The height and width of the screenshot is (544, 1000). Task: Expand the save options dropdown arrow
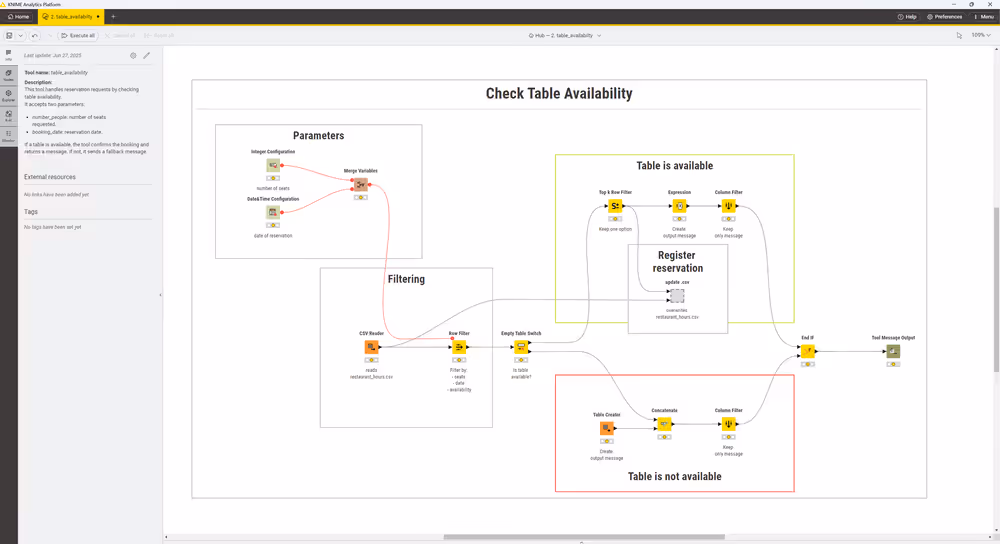21,35
